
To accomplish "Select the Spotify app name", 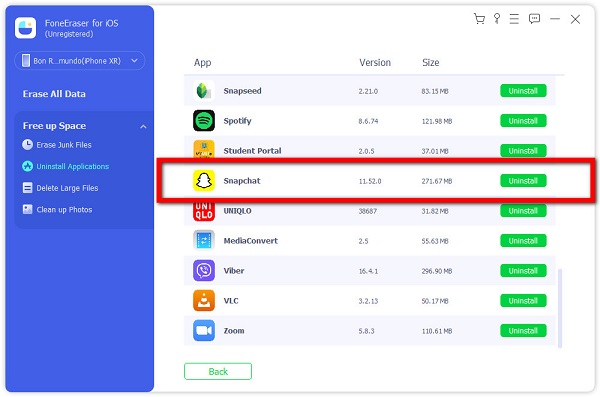I will click(237, 121).
